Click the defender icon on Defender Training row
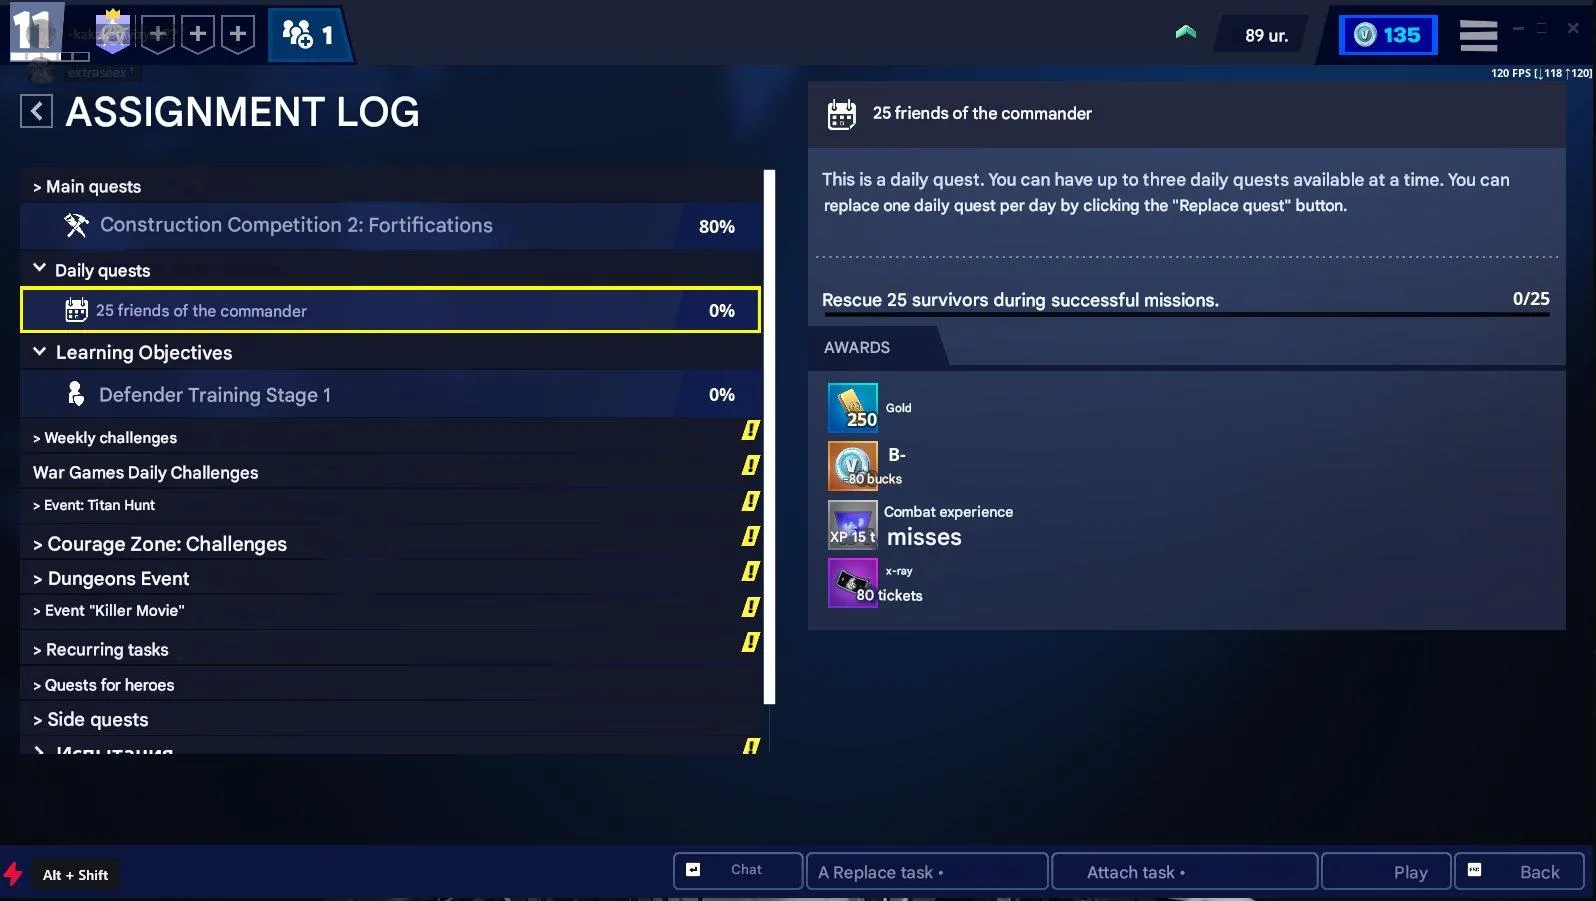This screenshot has width=1596, height=901. (75, 394)
